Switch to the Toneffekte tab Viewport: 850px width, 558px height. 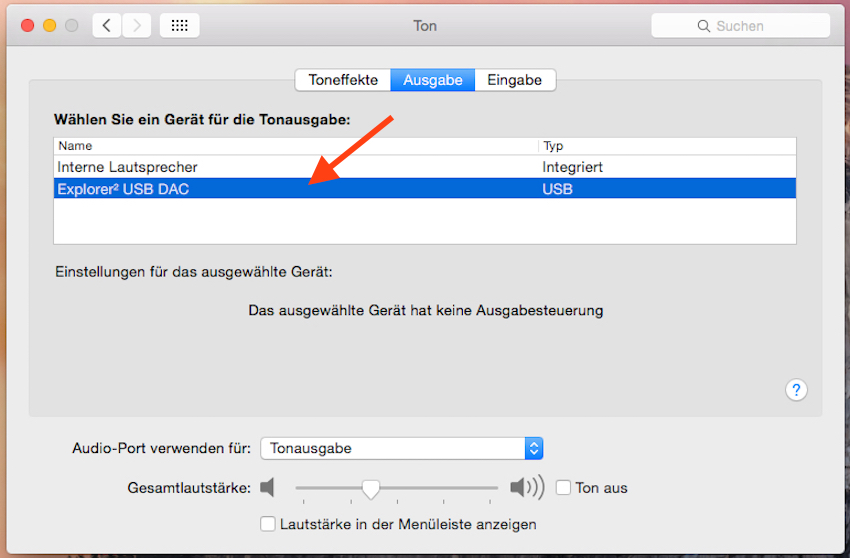(x=343, y=80)
